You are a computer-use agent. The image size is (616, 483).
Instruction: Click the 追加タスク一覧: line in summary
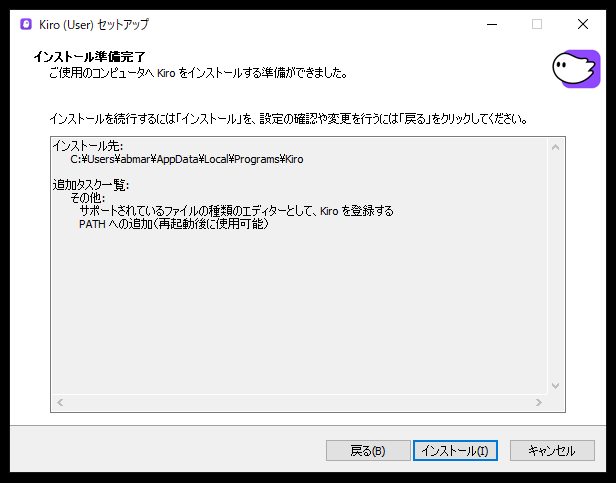point(91,185)
